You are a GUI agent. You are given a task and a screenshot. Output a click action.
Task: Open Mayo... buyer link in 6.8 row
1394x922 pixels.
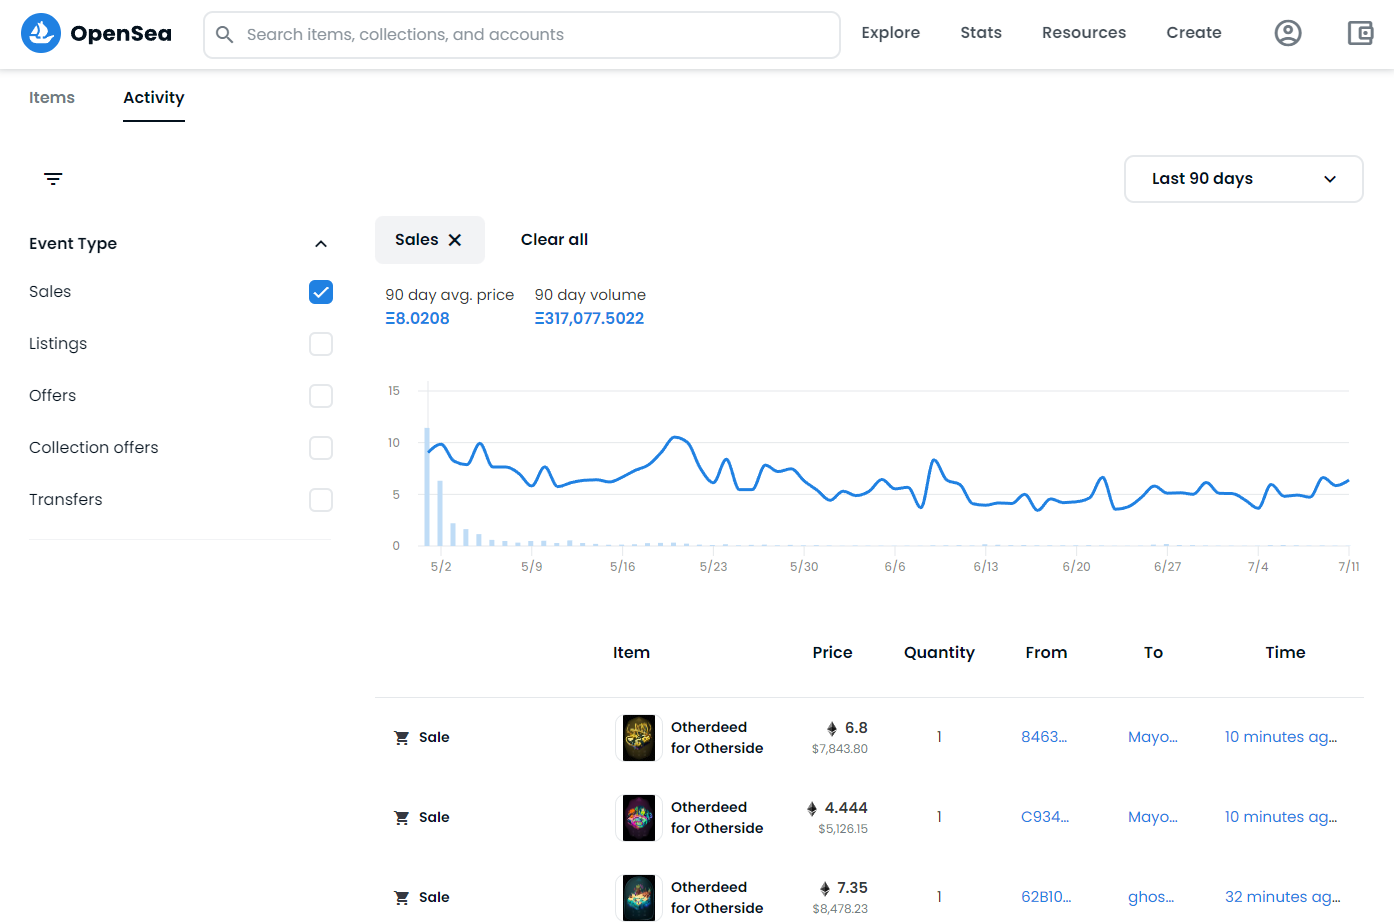[x=1153, y=737]
